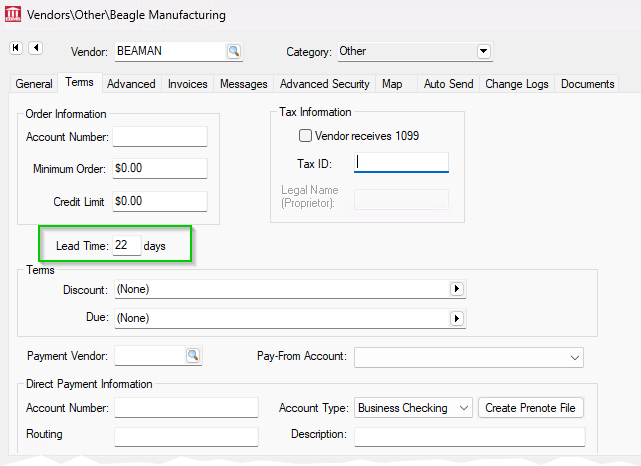The image size is (641, 466).
Task: Click the Create Prenote File button
Action: pyautogui.click(x=531, y=408)
